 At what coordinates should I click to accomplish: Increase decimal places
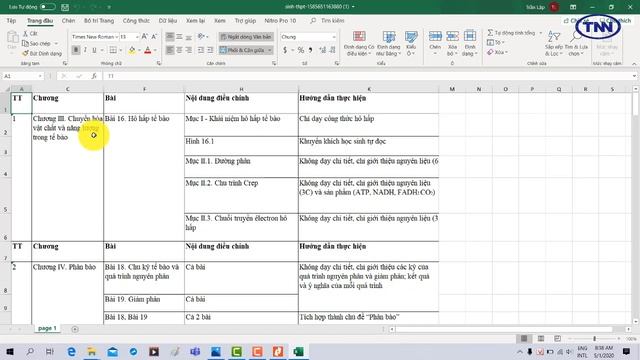click(323, 50)
